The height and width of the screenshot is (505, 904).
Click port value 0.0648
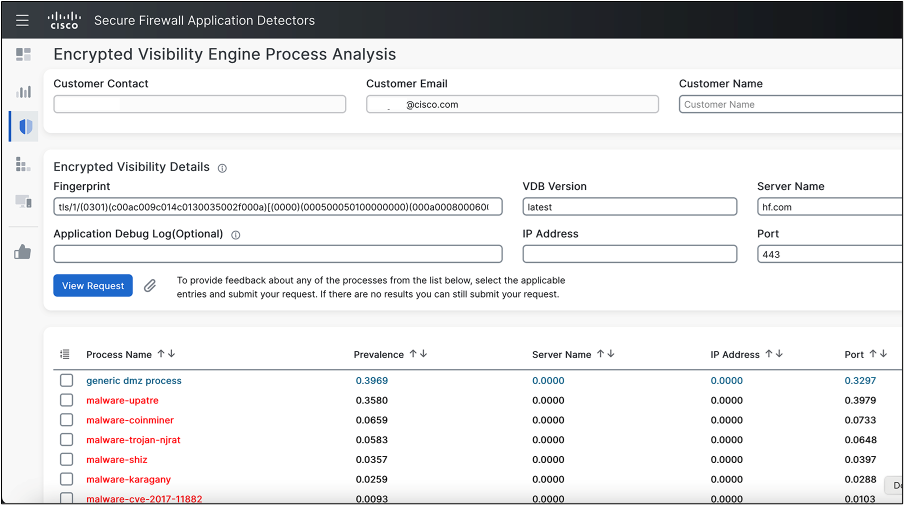pos(860,440)
